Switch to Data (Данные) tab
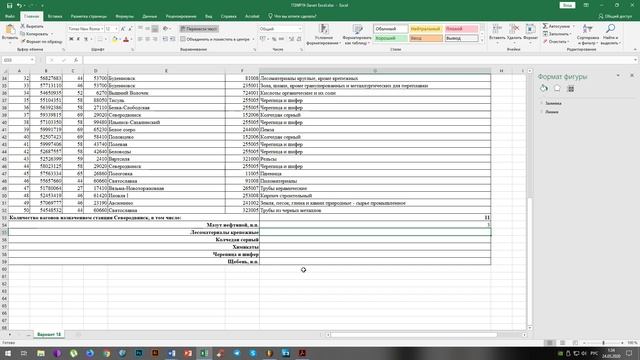Image resolution: width=640 pixels, height=360 pixels. [149, 16]
